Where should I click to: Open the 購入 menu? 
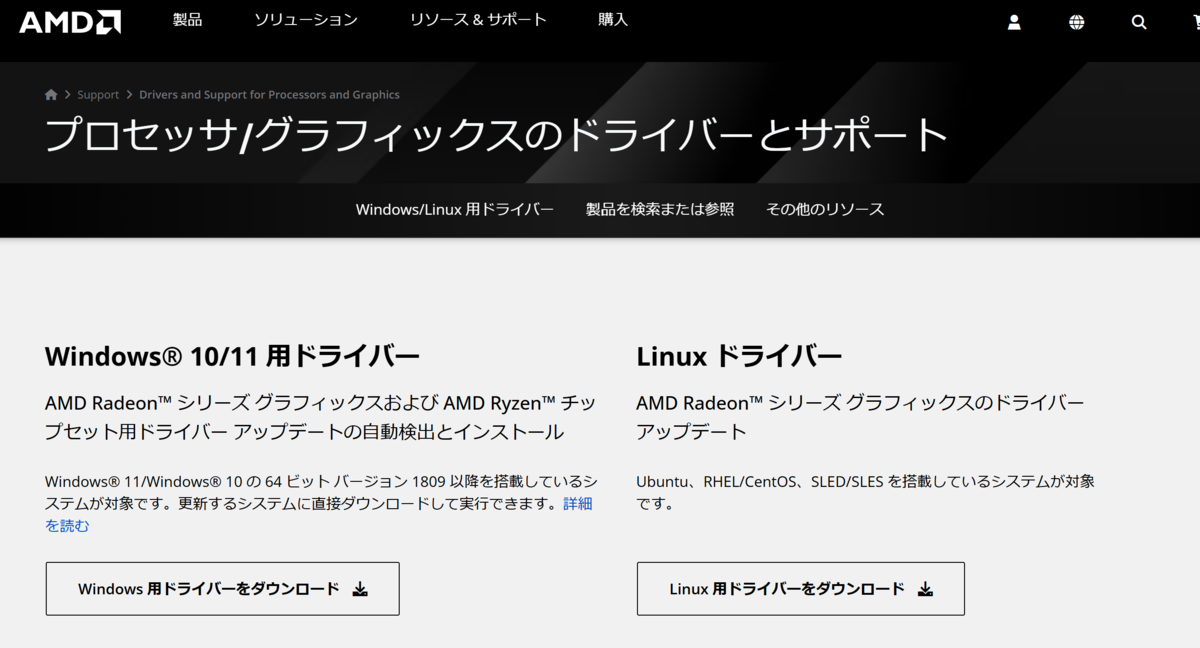[613, 20]
